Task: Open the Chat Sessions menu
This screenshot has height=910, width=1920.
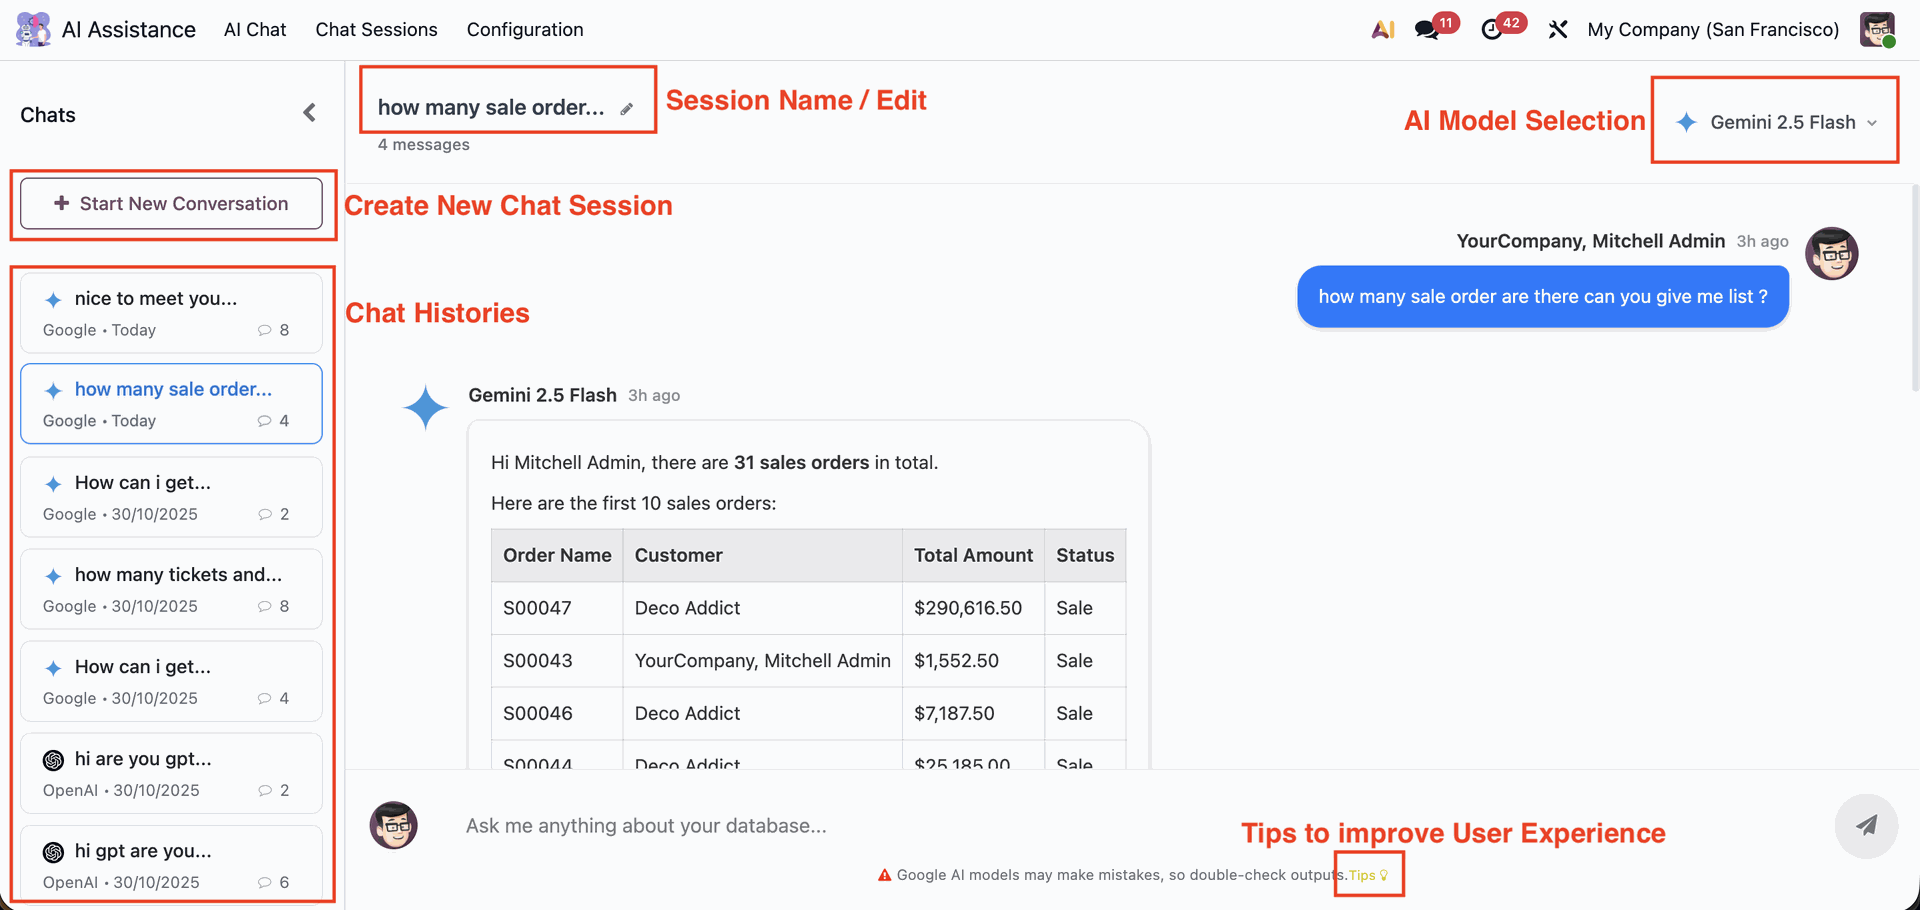Action: pyautogui.click(x=376, y=30)
